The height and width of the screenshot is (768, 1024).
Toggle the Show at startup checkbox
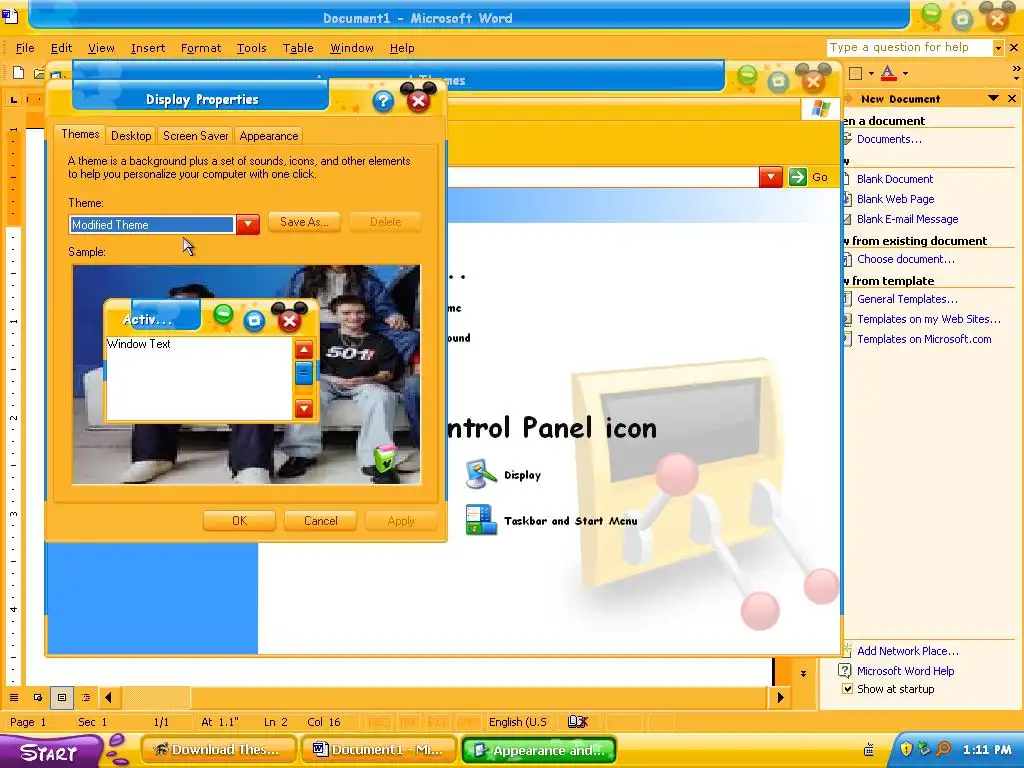point(848,689)
